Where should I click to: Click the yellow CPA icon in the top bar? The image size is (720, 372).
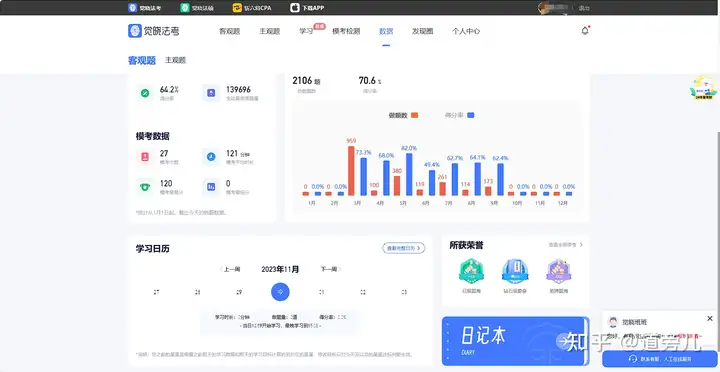[237, 8]
